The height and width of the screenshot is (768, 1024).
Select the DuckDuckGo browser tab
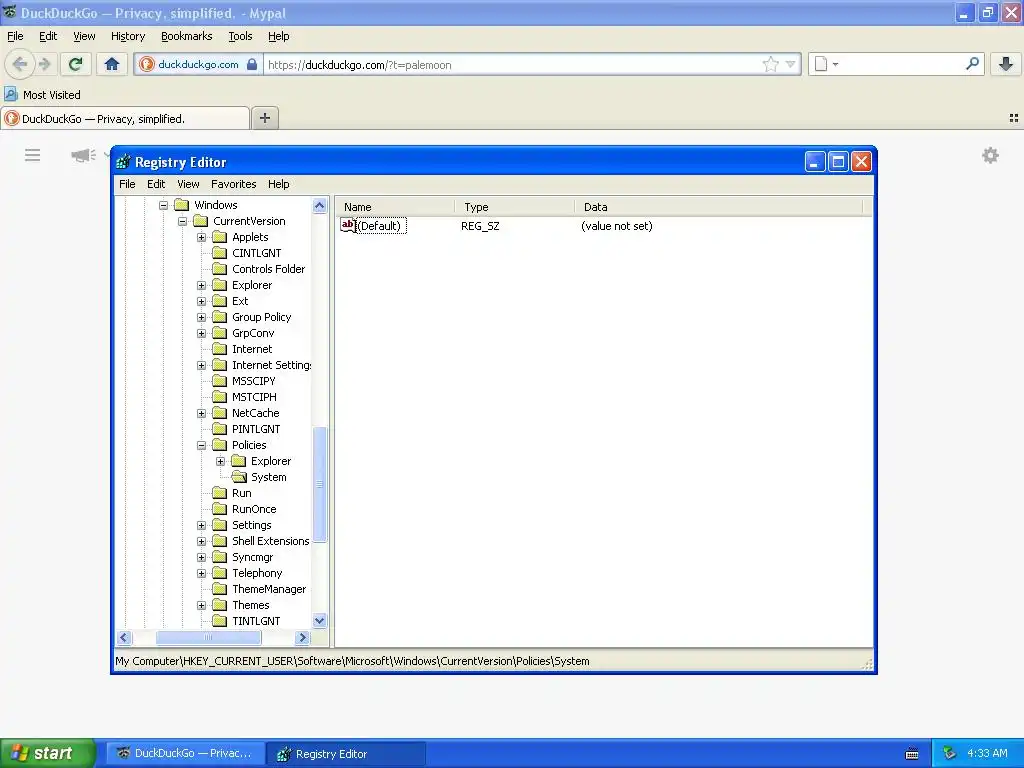124,118
